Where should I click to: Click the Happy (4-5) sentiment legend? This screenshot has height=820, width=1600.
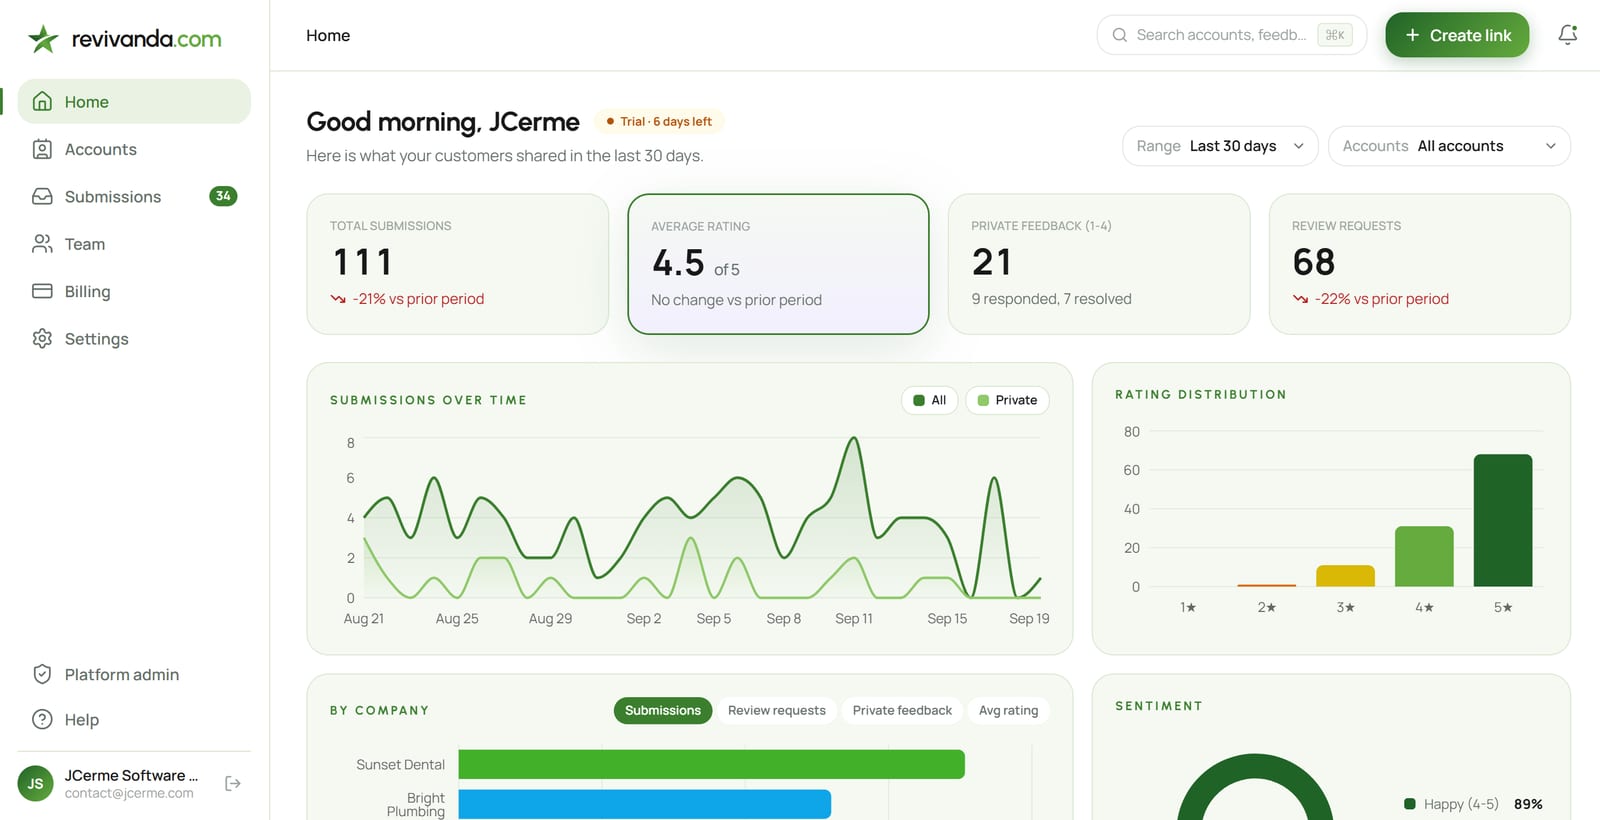pyautogui.click(x=1473, y=804)
